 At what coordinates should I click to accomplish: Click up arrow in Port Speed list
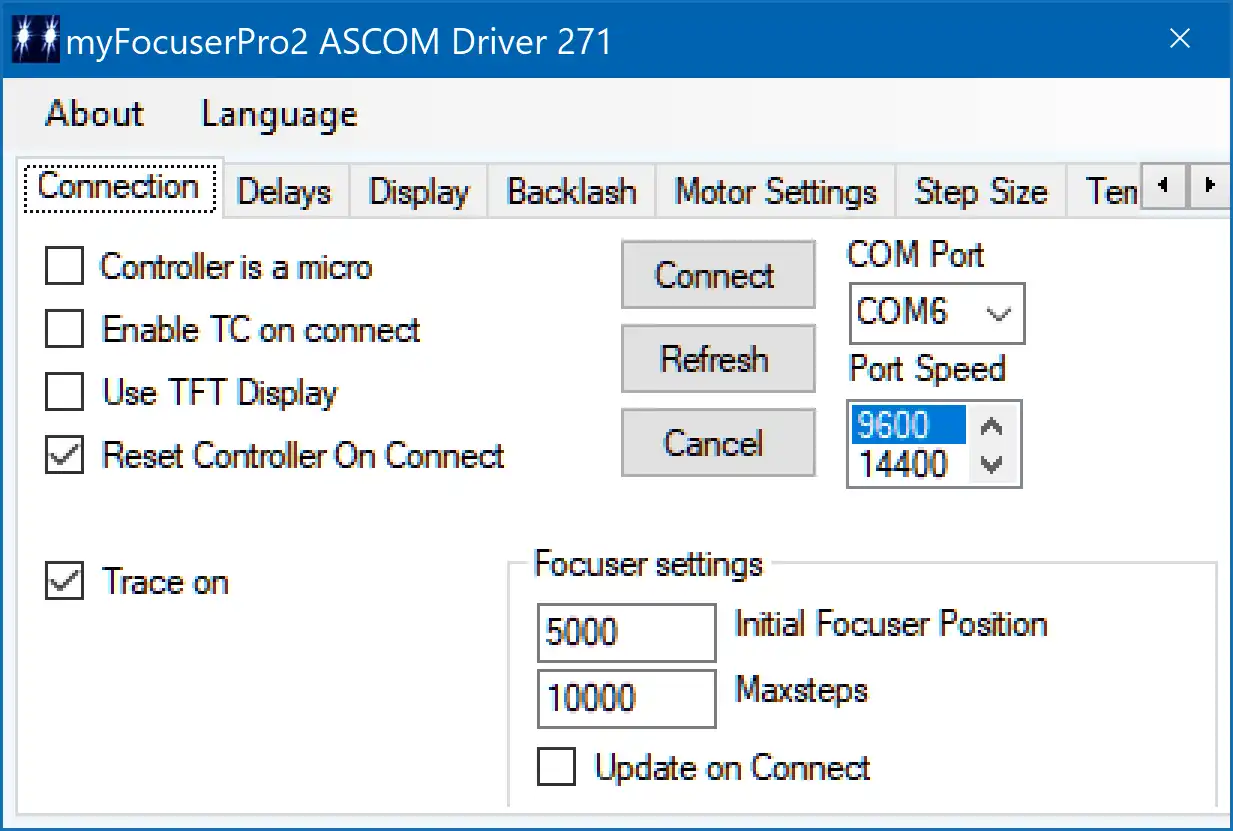(x=991, y=427)
